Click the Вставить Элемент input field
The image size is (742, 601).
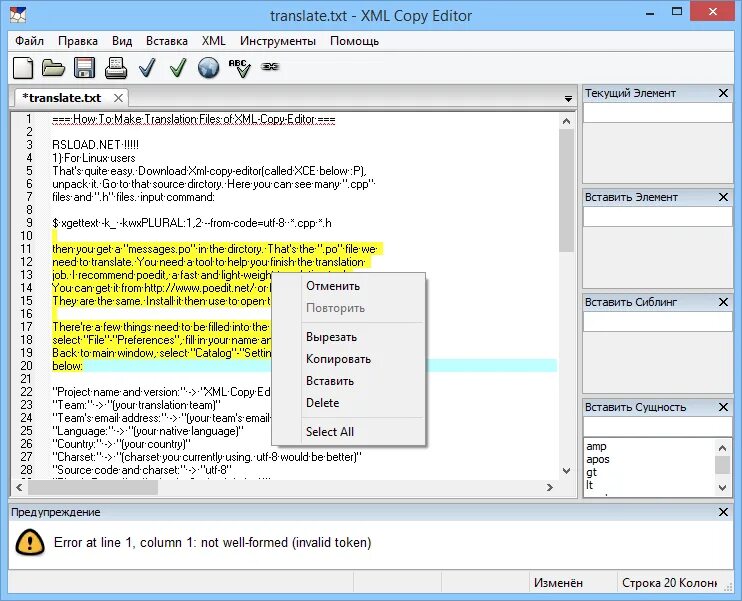tap(658, 217)
